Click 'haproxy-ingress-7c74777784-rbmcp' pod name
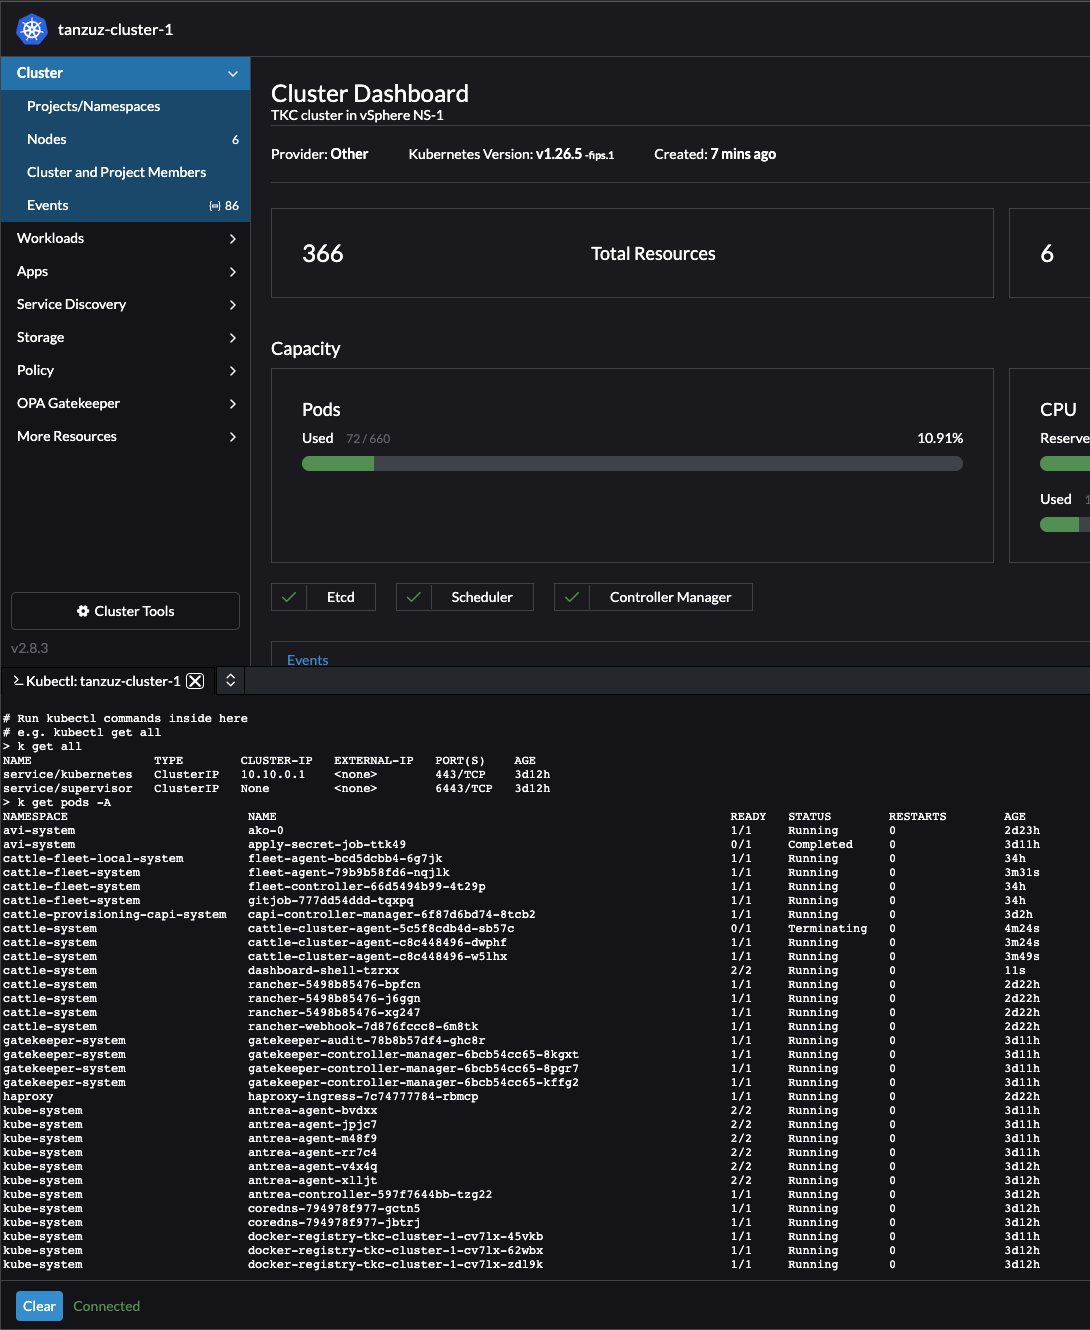1090x1330 pixels. [363, 1097]
